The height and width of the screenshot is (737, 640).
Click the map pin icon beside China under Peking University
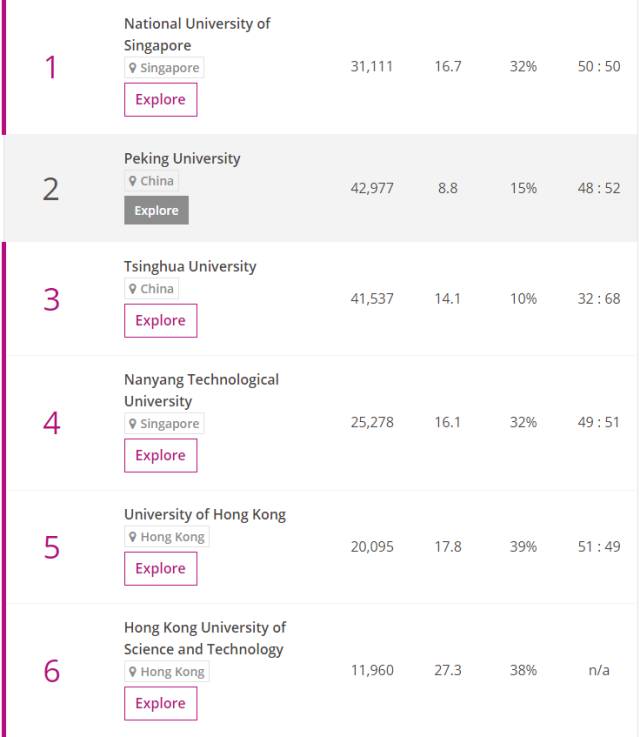(x=132, y=181)
